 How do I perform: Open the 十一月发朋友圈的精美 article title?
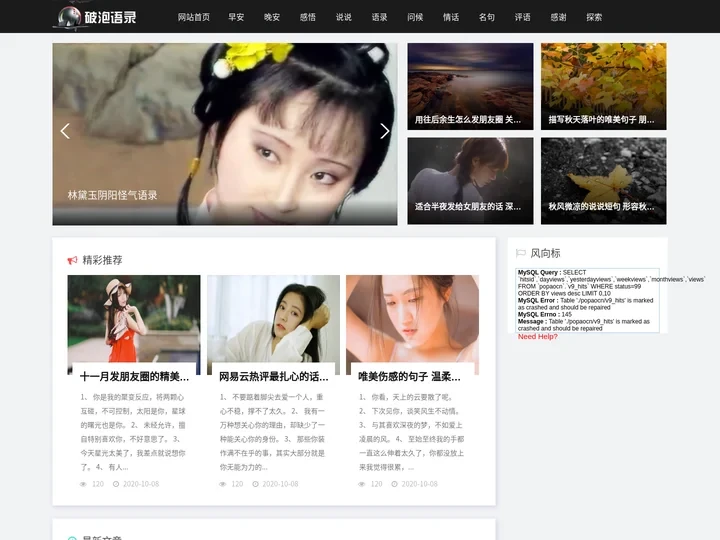coord(135,377)
